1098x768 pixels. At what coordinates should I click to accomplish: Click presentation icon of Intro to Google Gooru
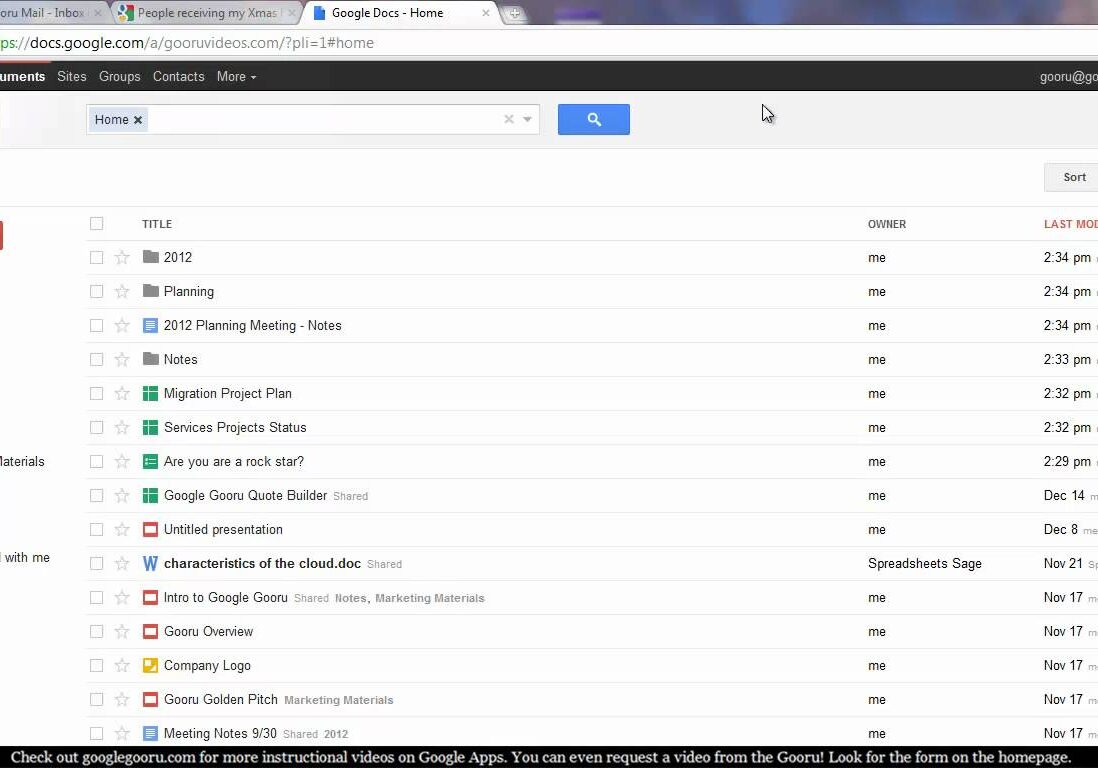pyautogui.click(x=150, y=597)
